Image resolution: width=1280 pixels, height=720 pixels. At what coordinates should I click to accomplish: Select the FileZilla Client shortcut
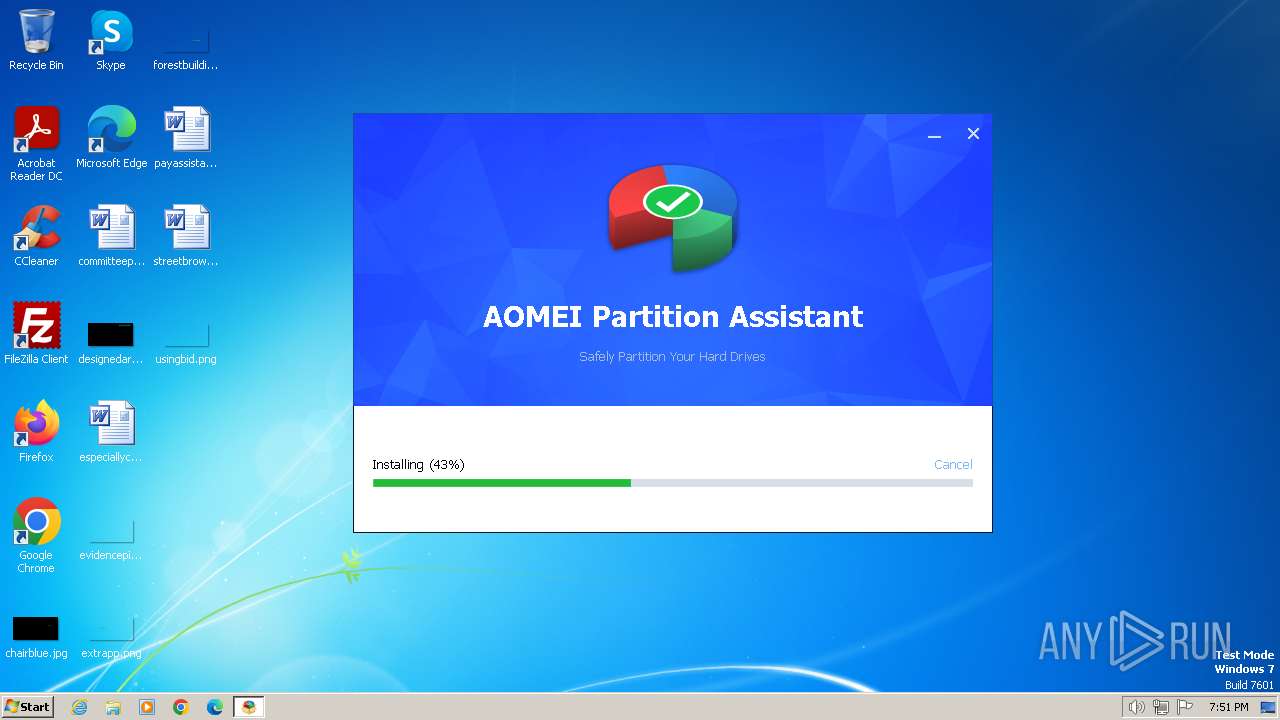point(36,334)
